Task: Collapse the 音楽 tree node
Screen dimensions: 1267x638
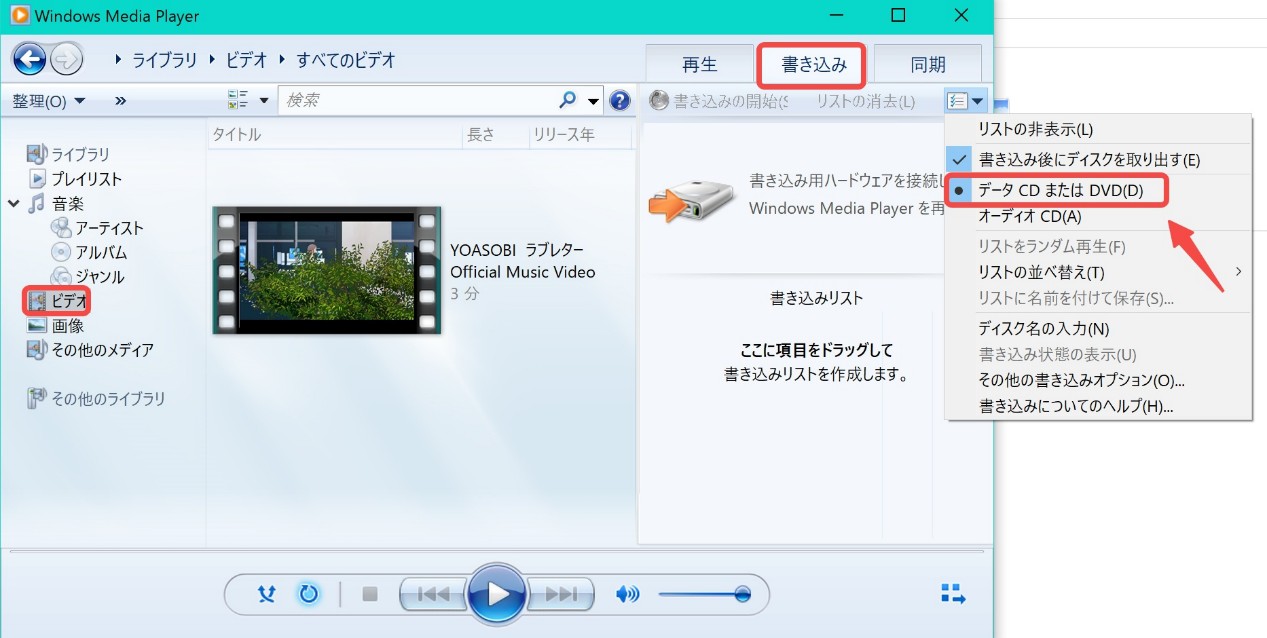Action: pyautogui.click(x=14, y=204)
